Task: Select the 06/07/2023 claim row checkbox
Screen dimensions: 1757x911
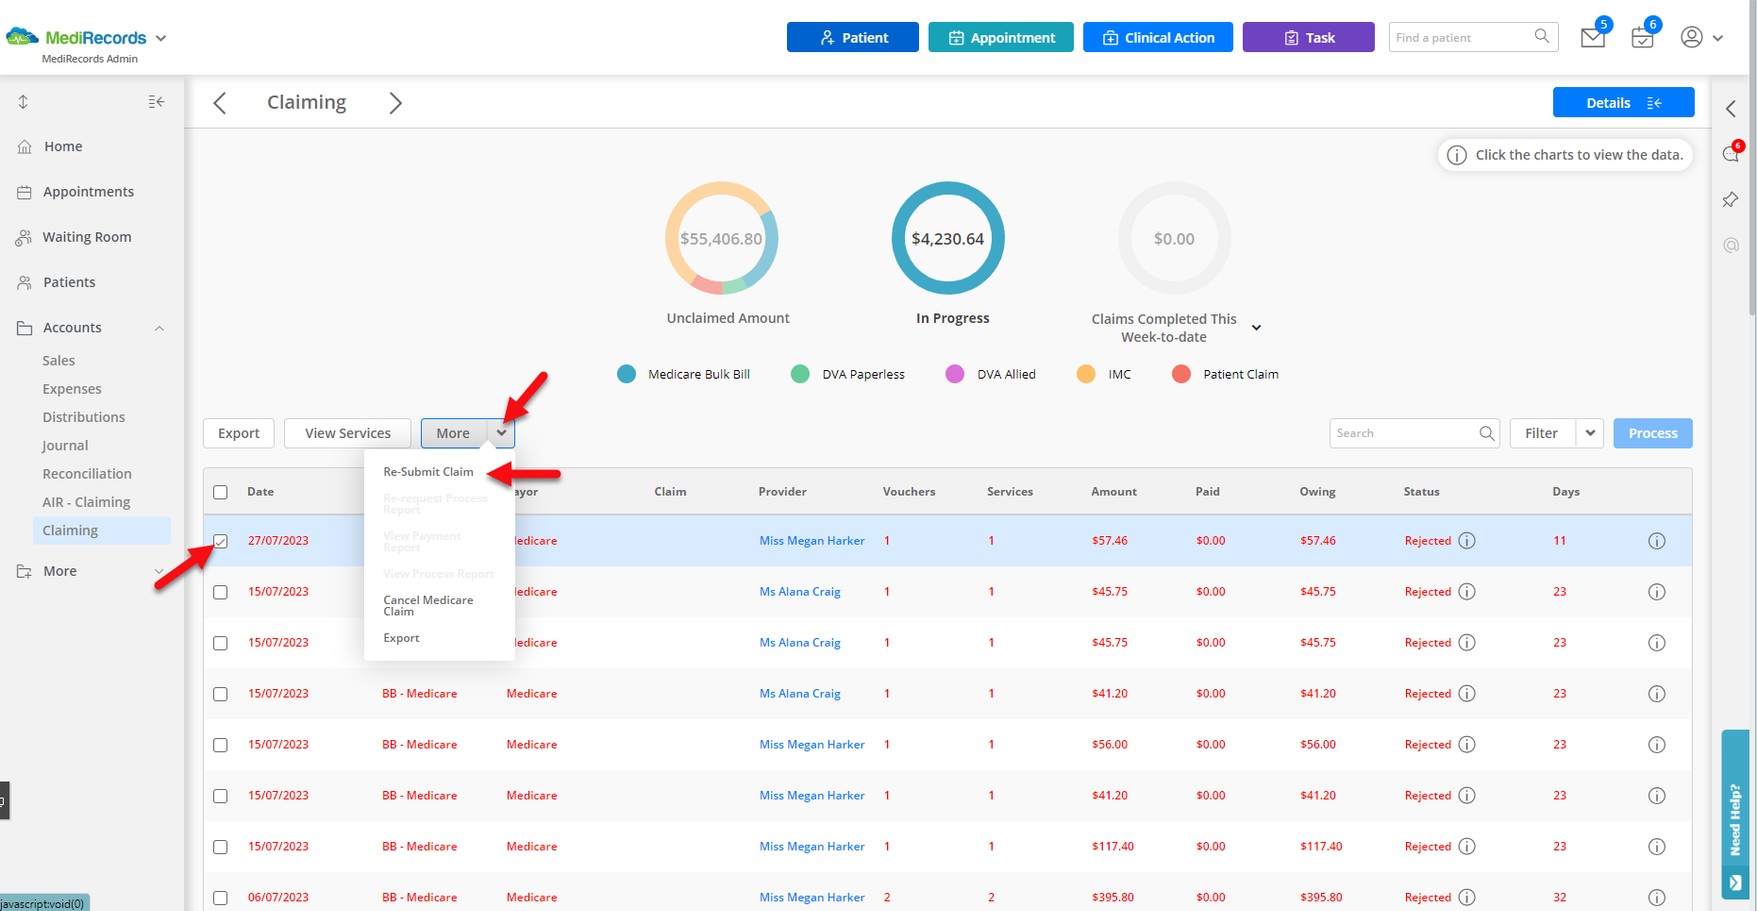Action: [221, 898]
